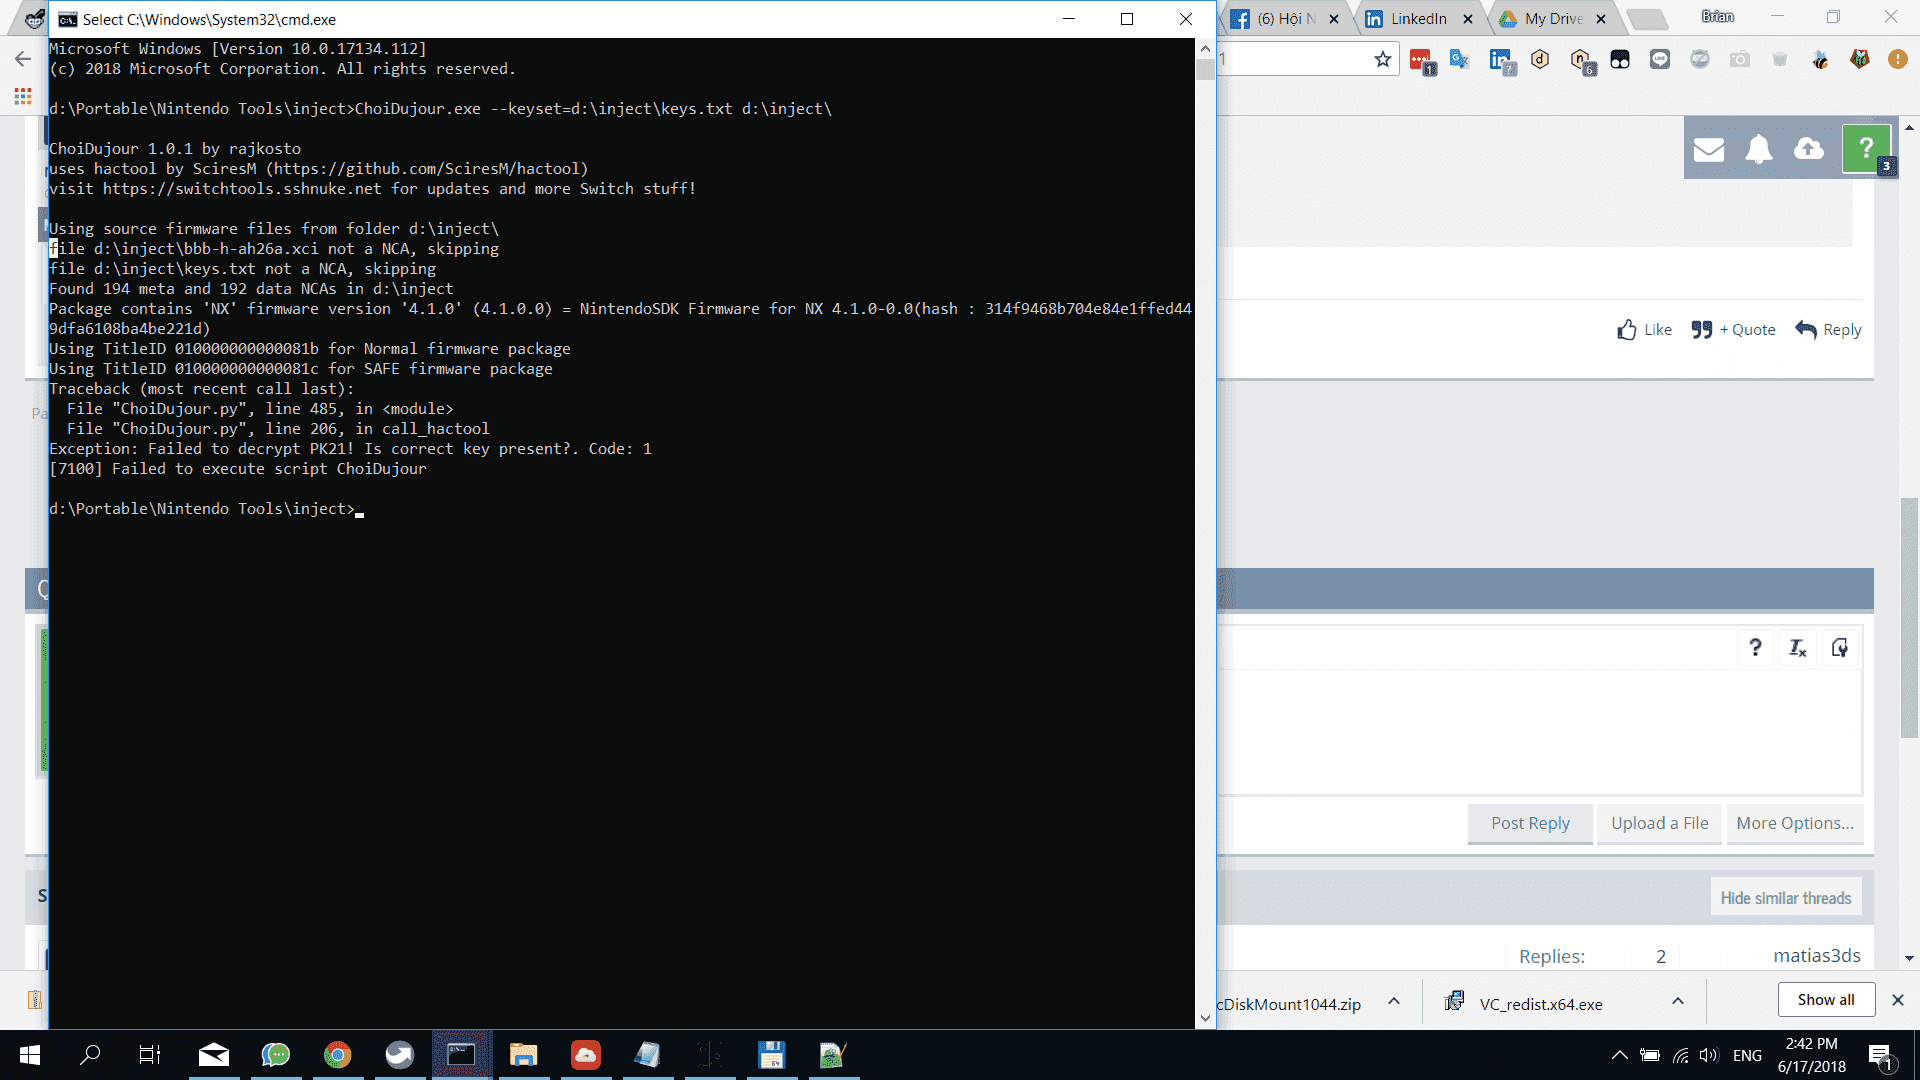Click the editor help question mark icon
This screenshot has height=1080, width=1920.
pyautogui.click(x=1755, y=648)
